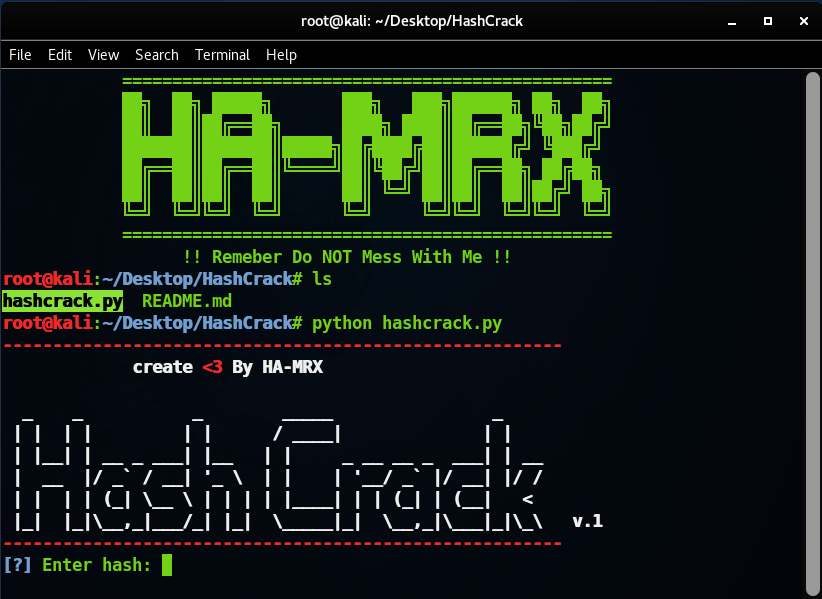This screenshot has height=599, width=822.
Task: Close the terminal window
Action: pos(804,21)
